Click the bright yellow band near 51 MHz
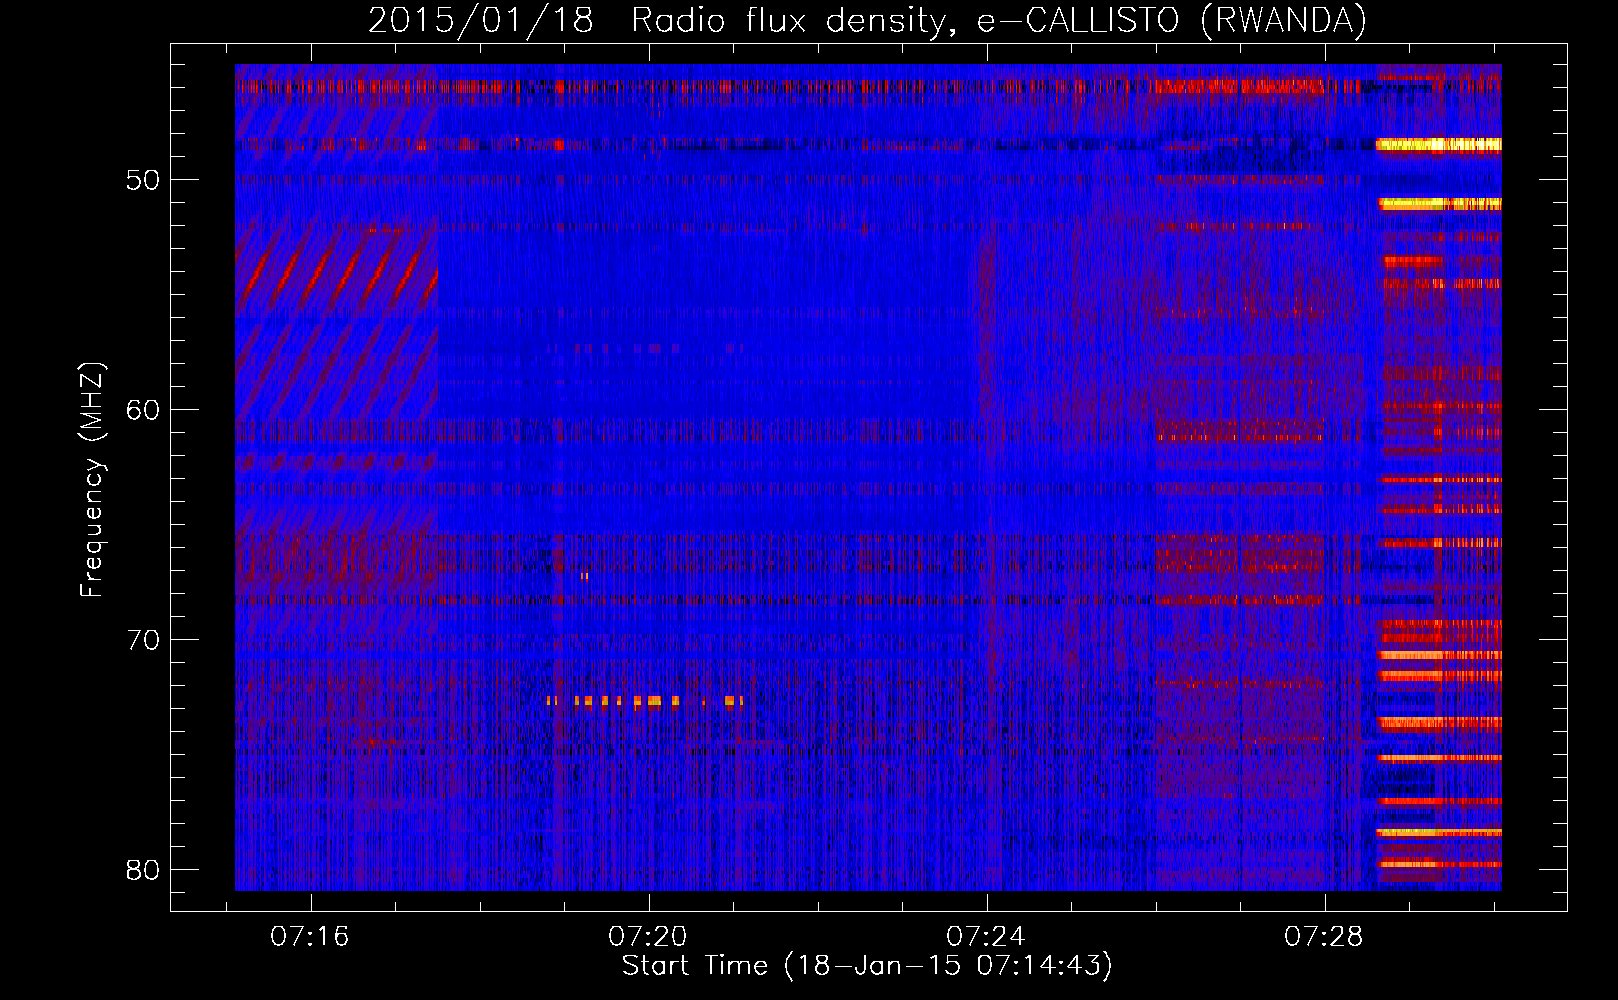Viewport: 1618px width, 1000px height. click(1440, 204)
